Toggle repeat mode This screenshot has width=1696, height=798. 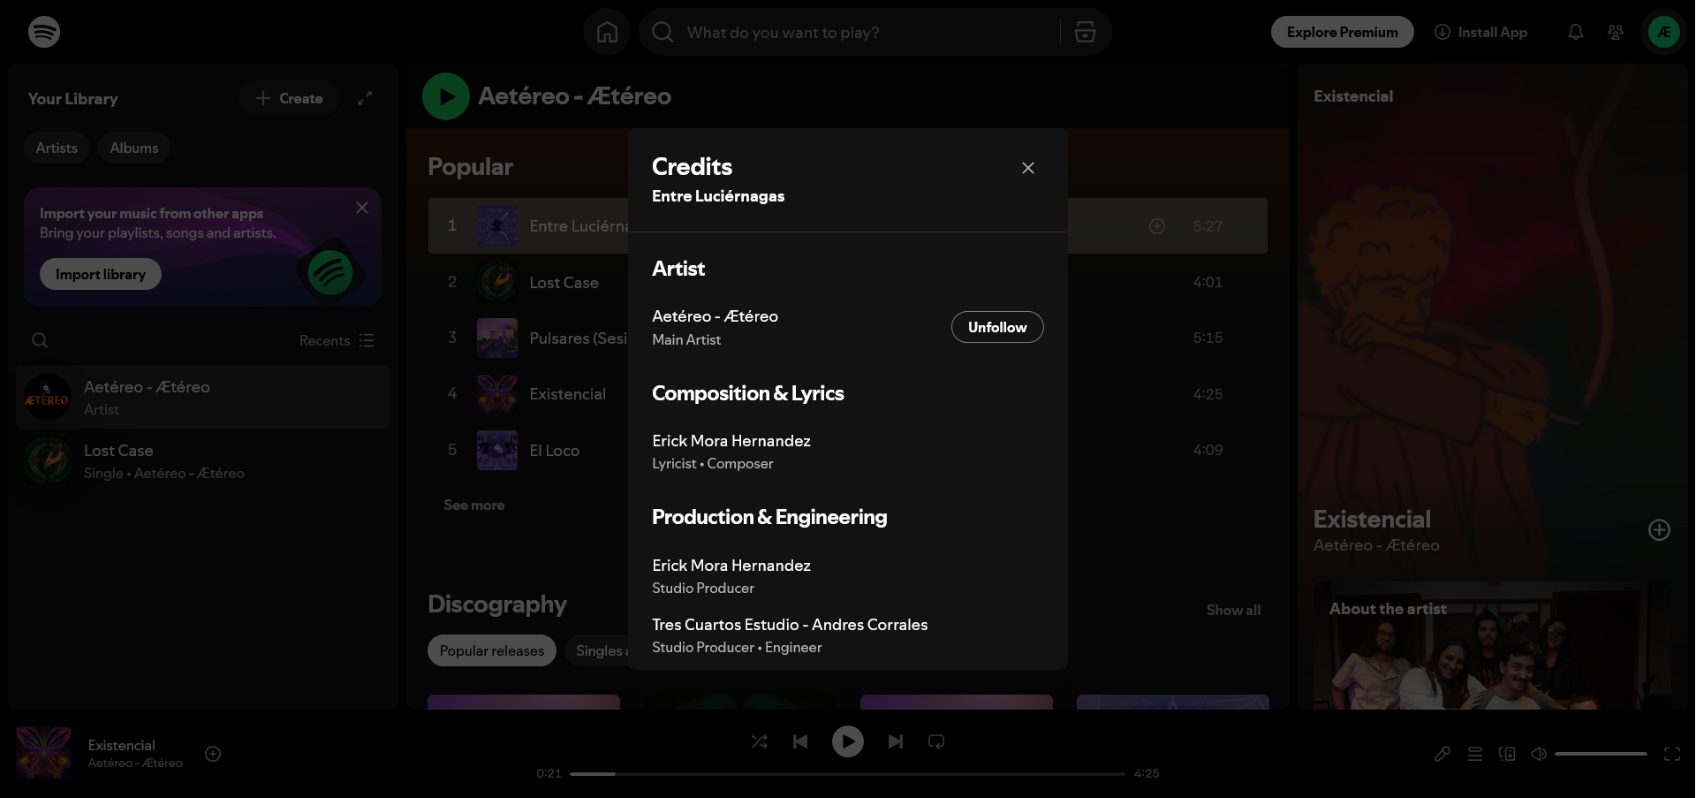pyautogui.click(x=936, y=741)
